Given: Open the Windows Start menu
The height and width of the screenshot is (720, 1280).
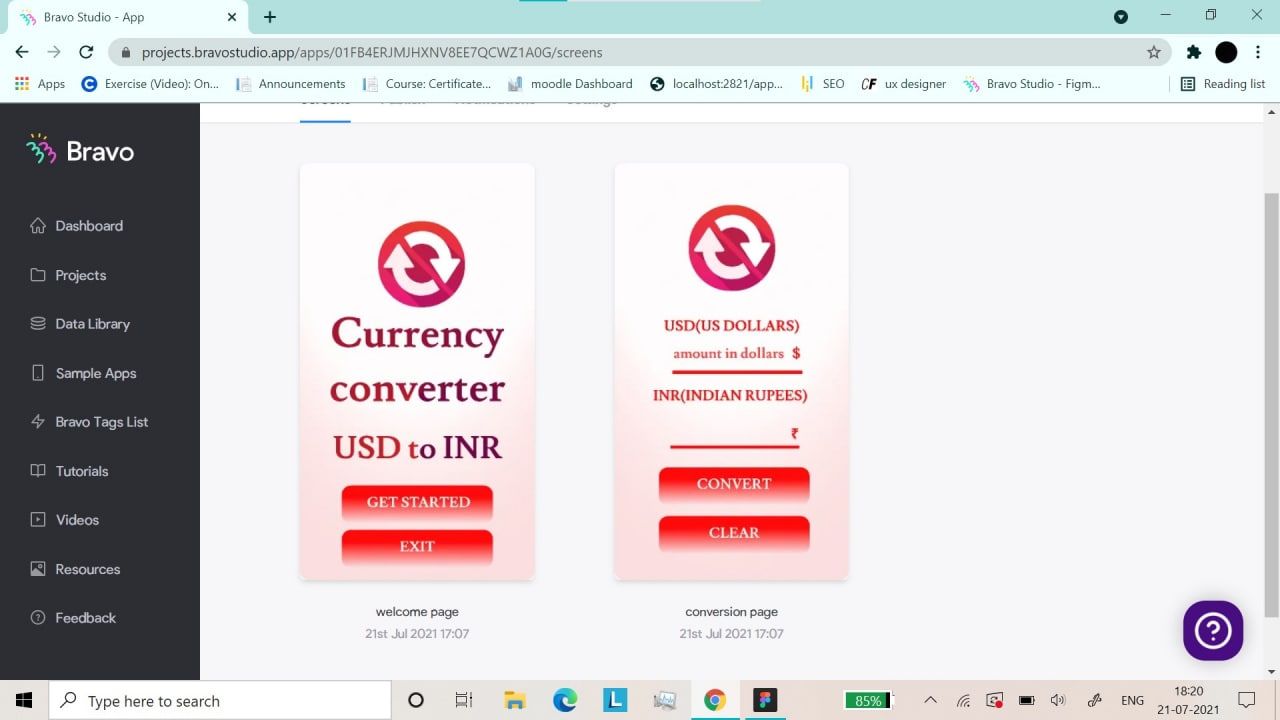Looking at the screenshot, I should pos(24,700).
